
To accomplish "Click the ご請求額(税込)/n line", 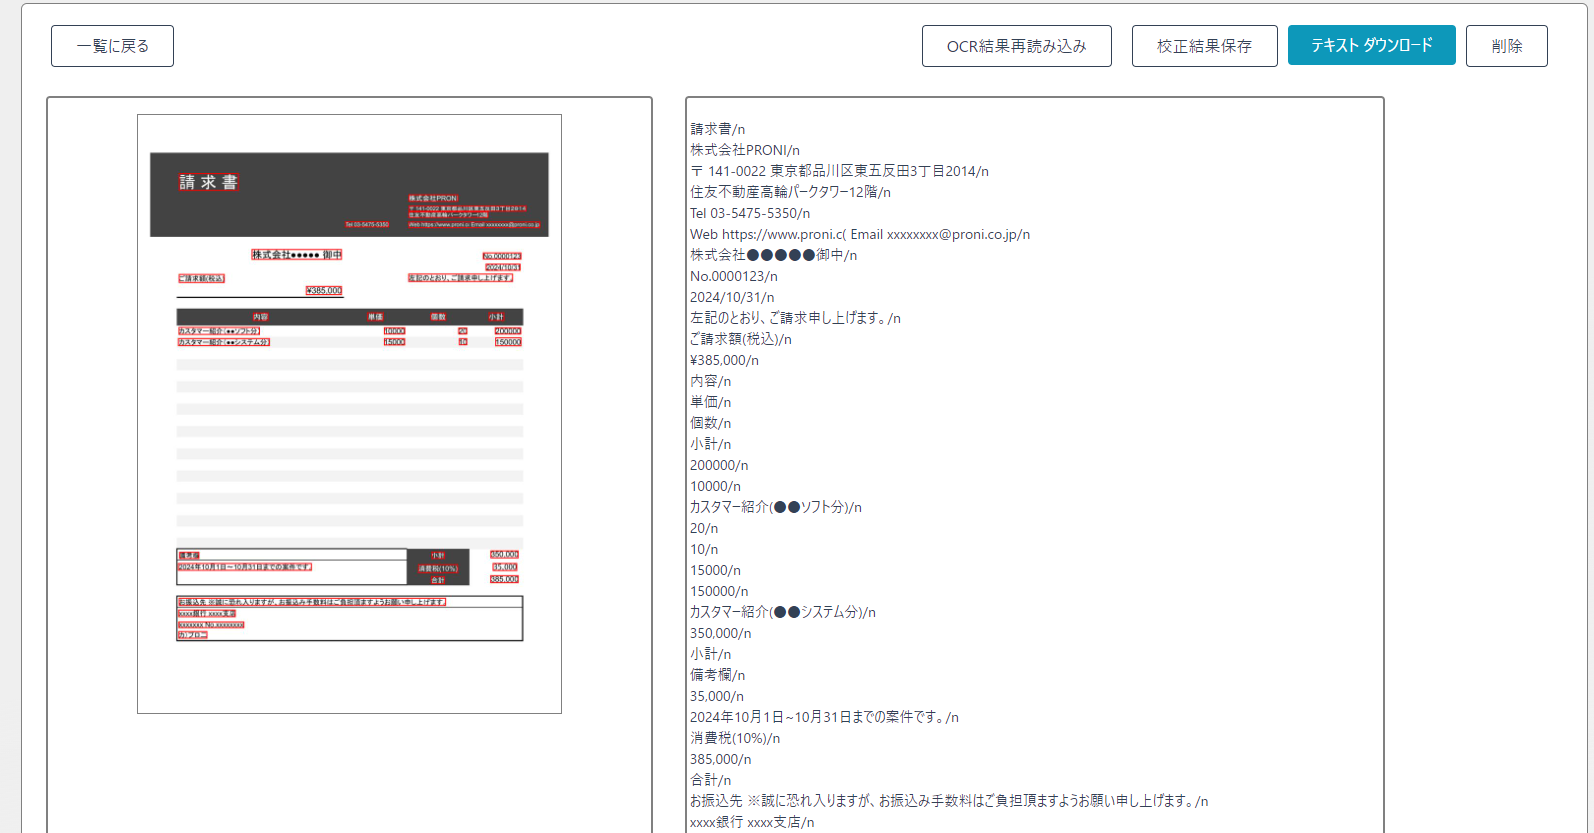I will coord(741,339).
